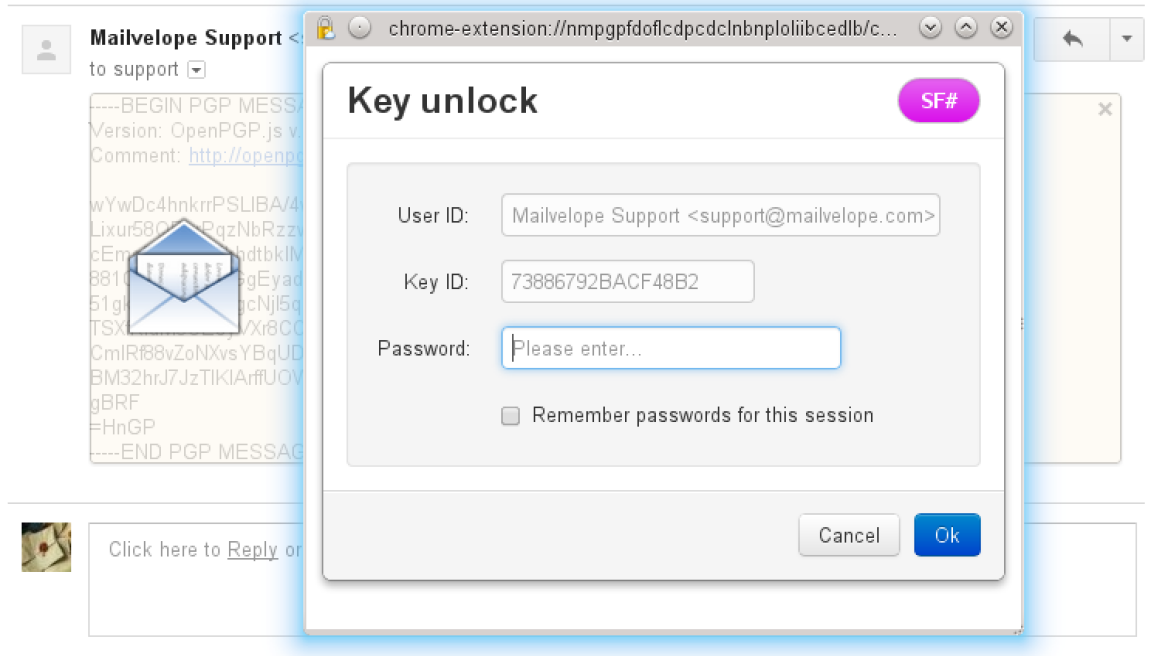Click the User ID field
1168x656 pixels.
(x=720, y=215)
